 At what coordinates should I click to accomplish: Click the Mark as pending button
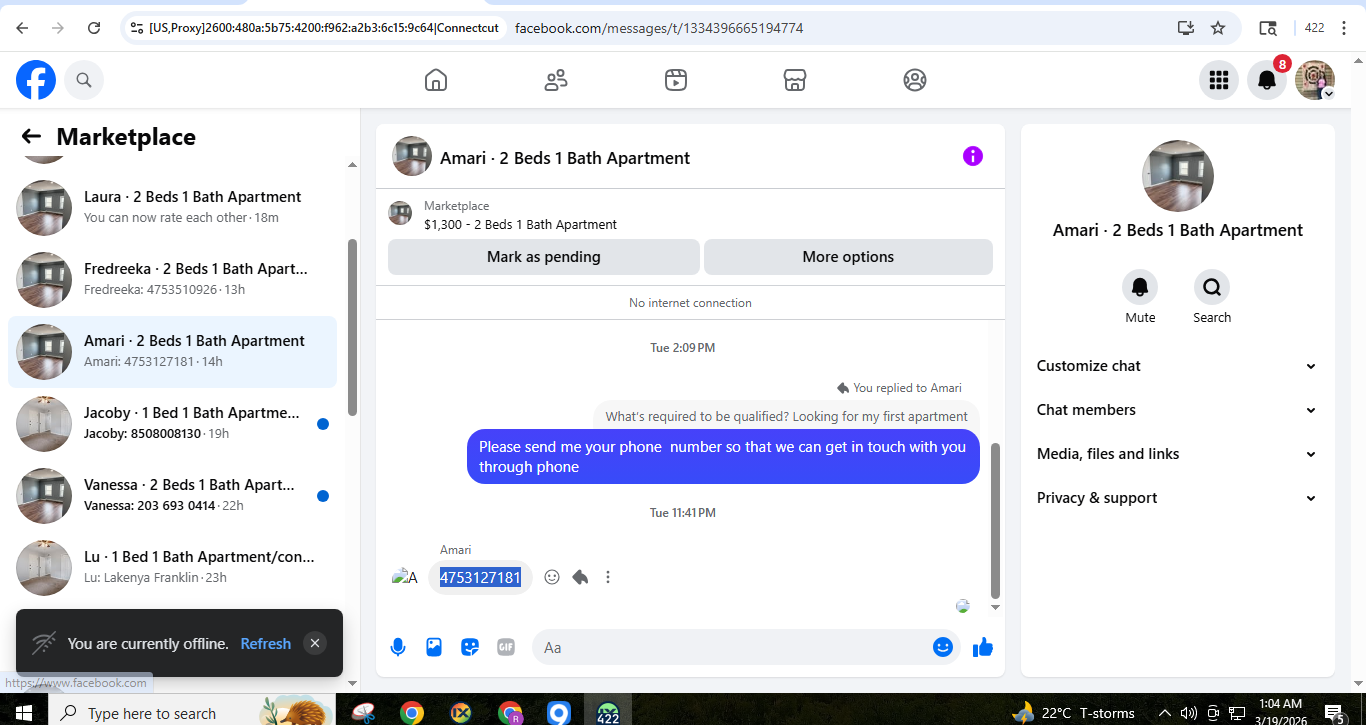[x=544, y=257]
